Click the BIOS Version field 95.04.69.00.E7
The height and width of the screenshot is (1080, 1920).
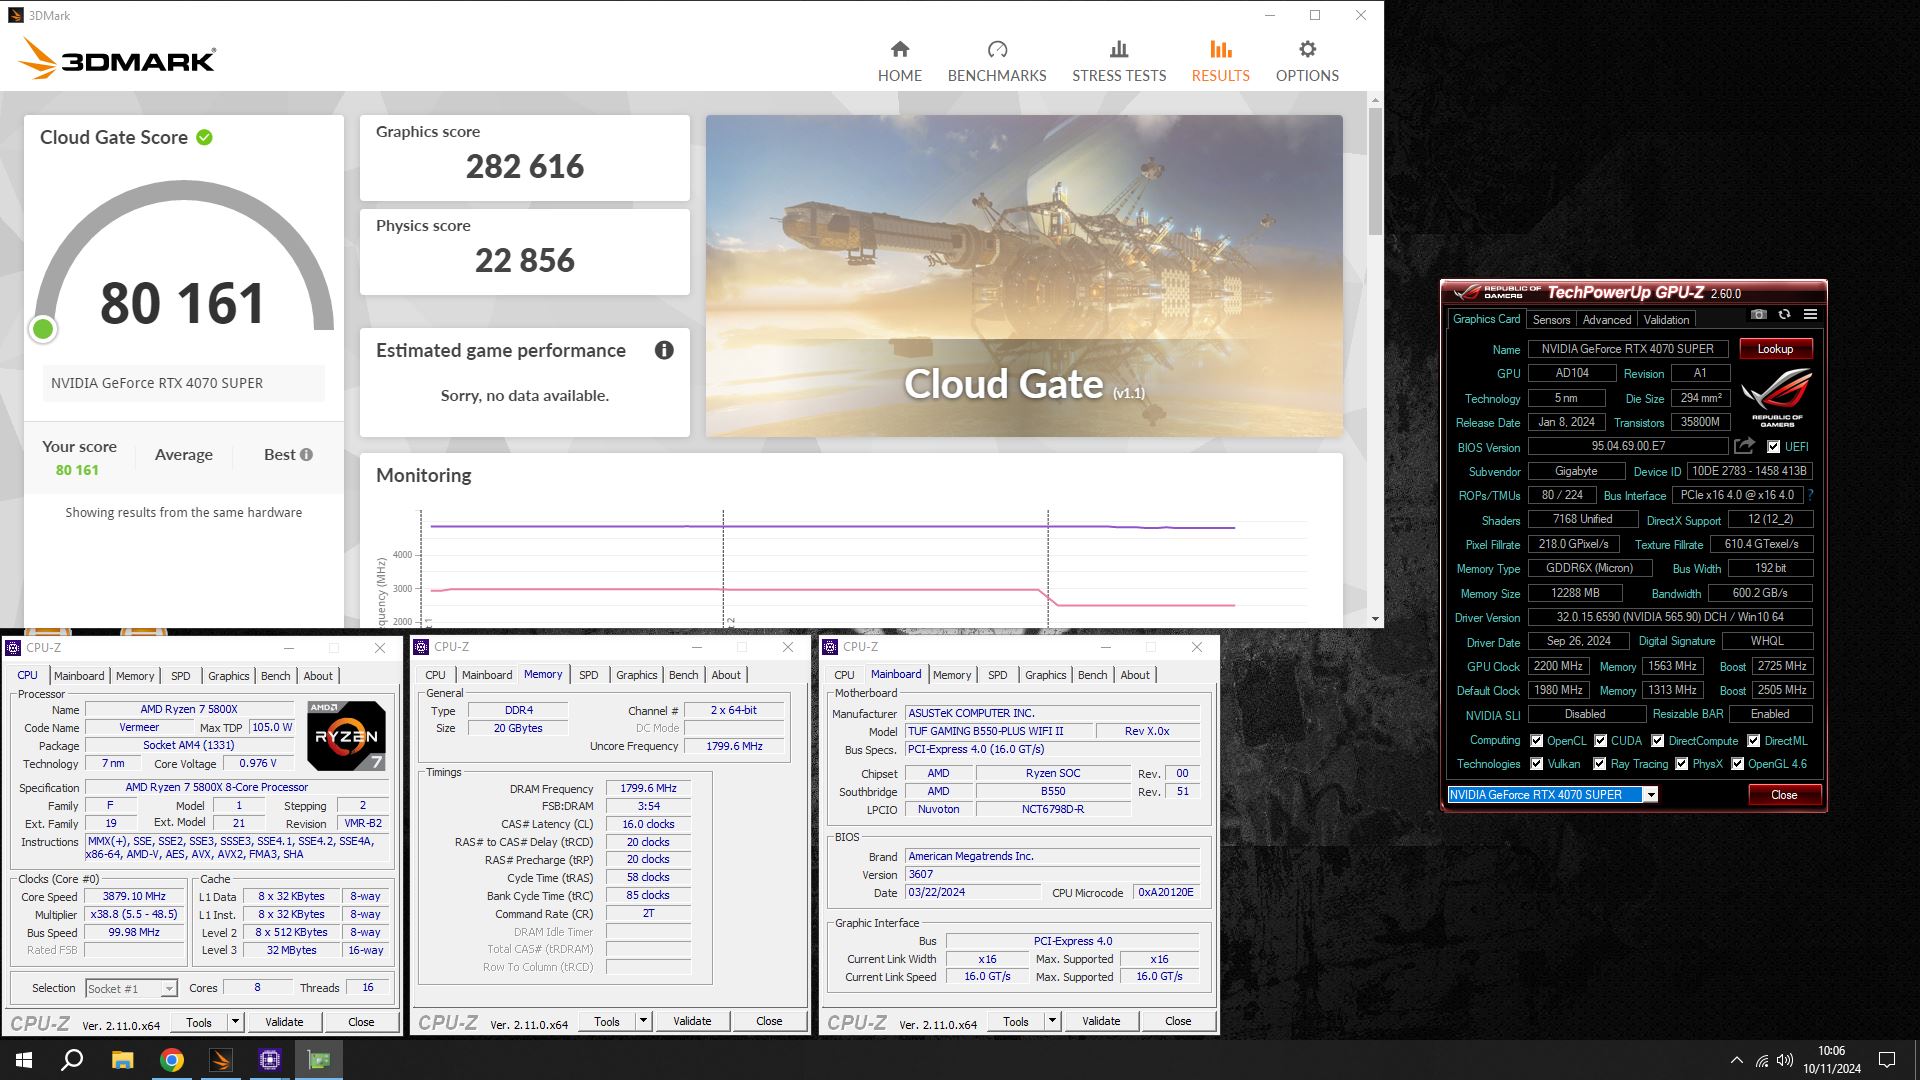tap(1628, 446)
